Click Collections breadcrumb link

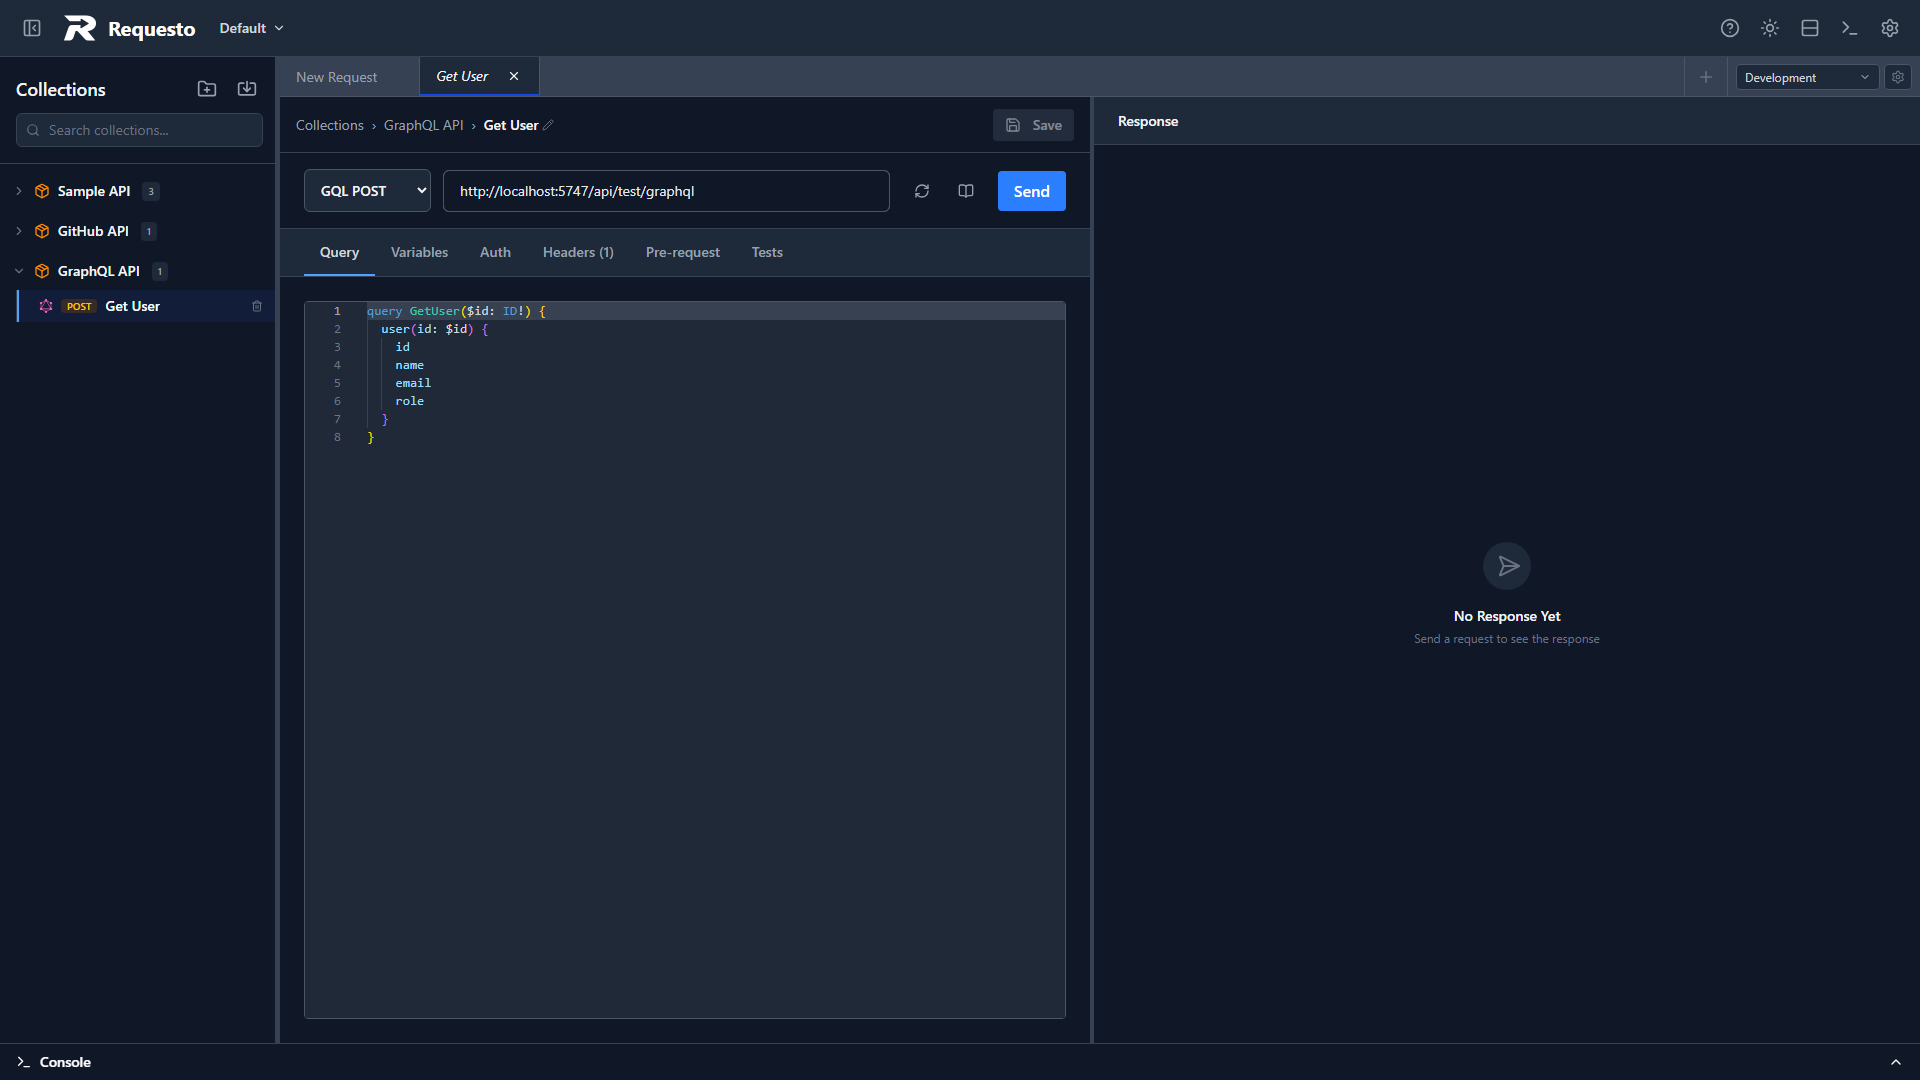(x=330, y=125)
